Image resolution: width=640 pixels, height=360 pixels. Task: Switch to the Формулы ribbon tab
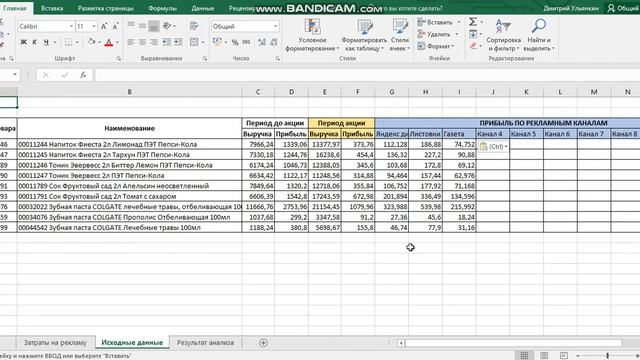tap(162, 8)
